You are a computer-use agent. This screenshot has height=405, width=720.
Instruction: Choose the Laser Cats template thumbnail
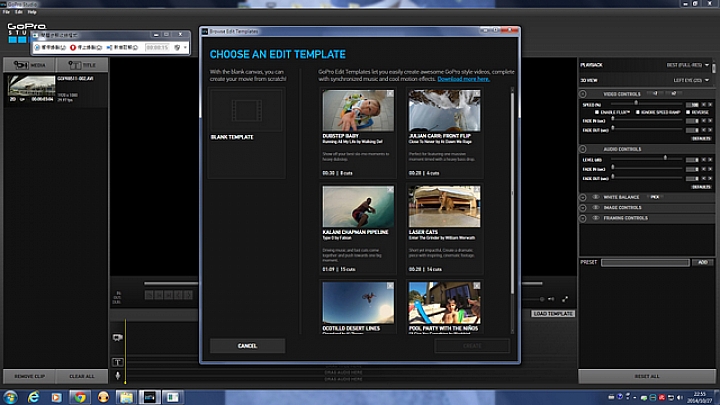[x=444, y=207]
